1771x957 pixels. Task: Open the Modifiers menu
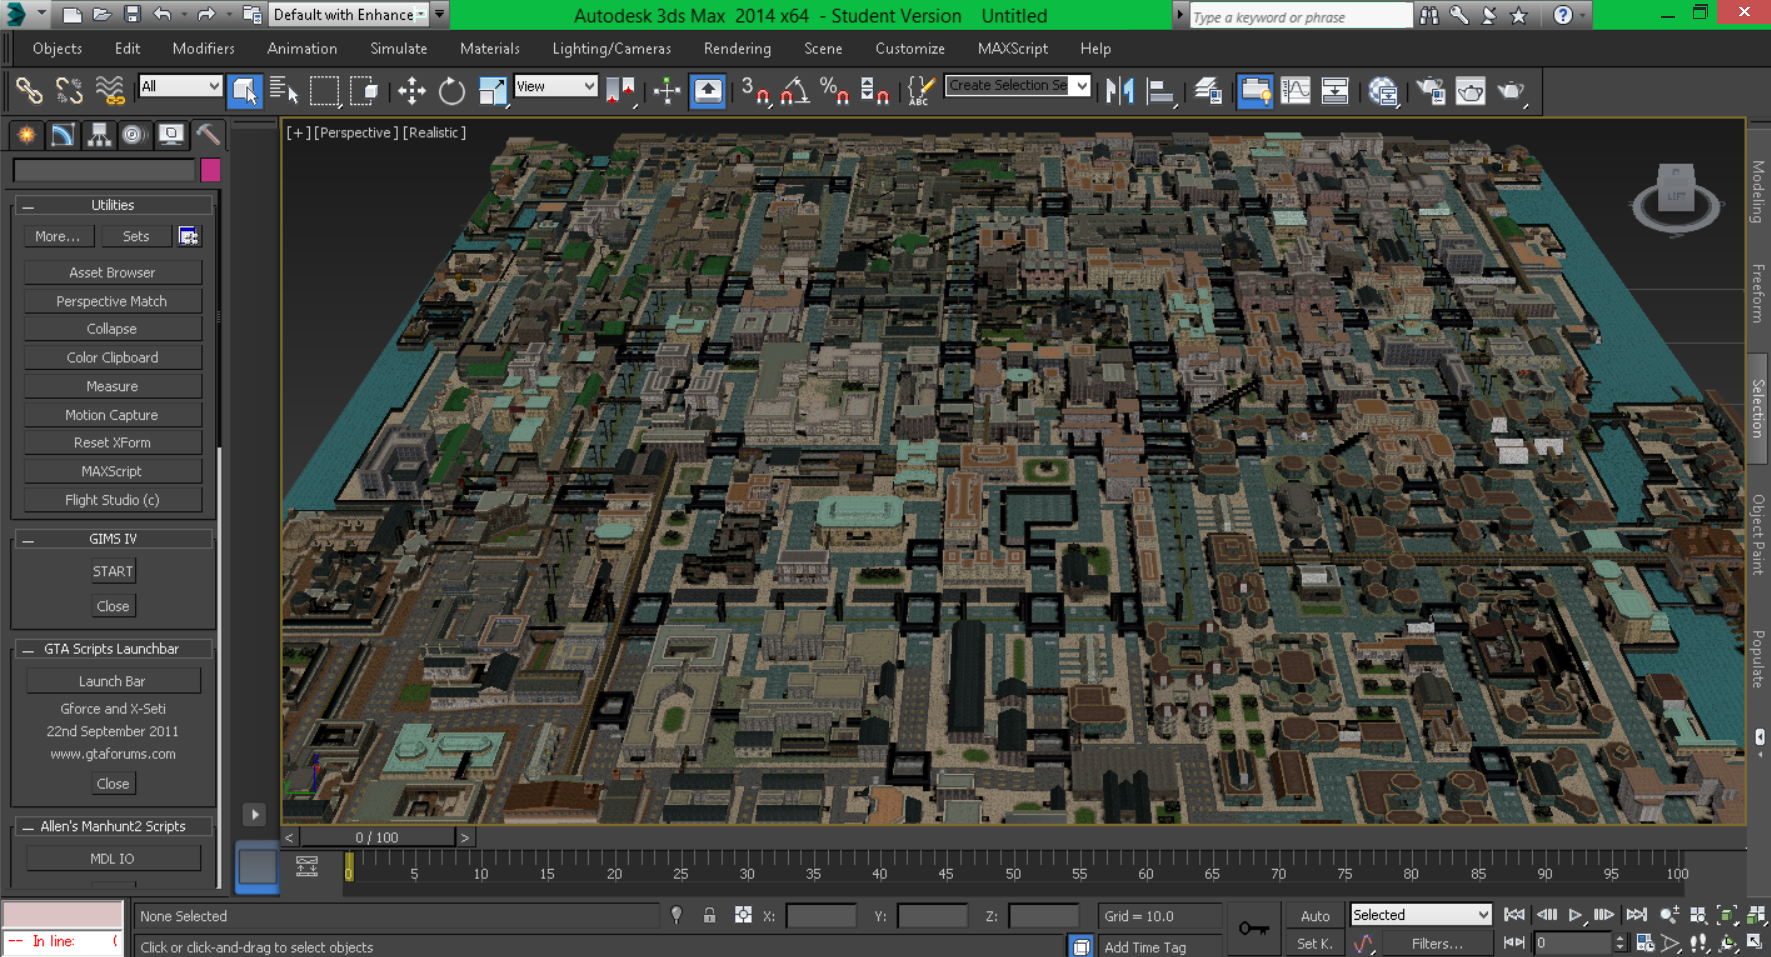pyautogui.click(x=203, y=48)
